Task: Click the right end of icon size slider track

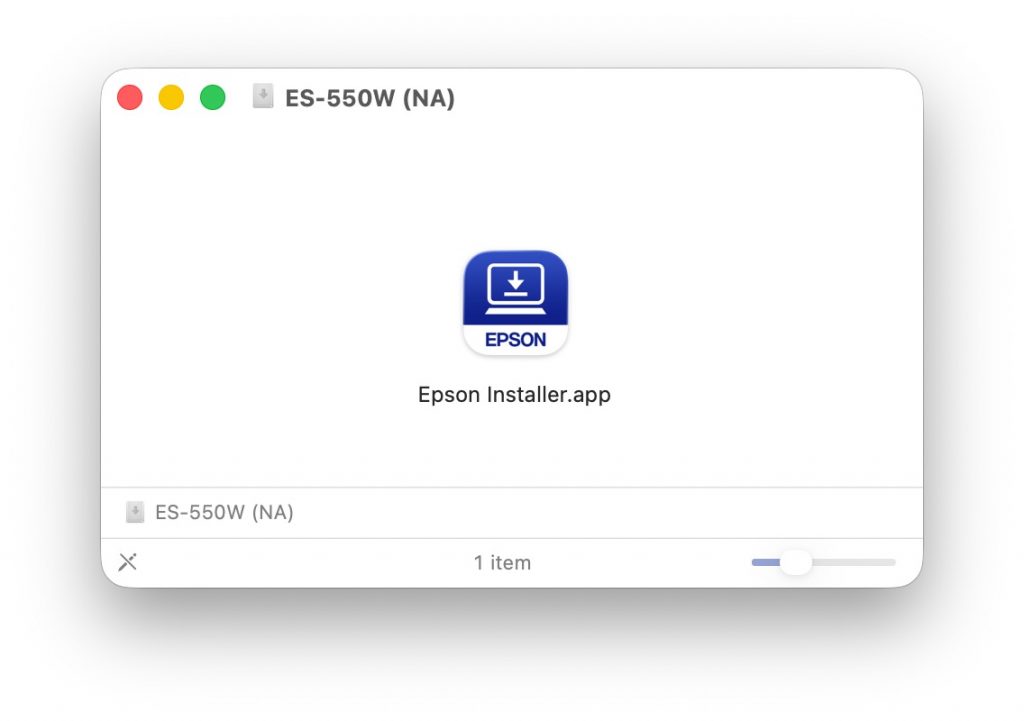Action: tap(891, 562)
